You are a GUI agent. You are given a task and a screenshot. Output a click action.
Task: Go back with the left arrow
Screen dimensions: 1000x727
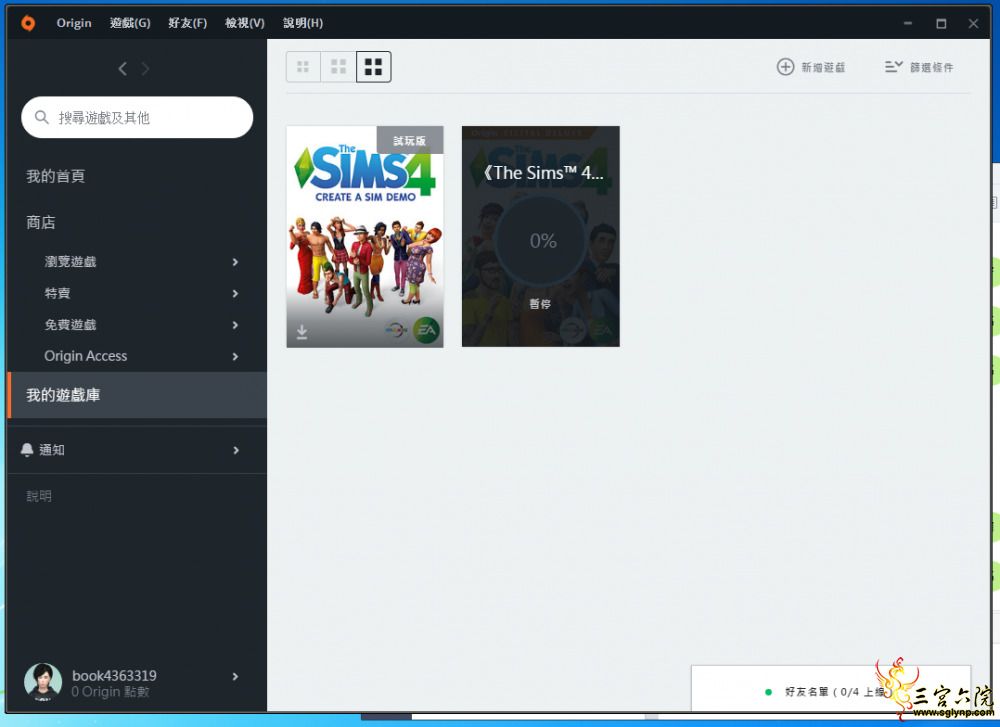[x=122, y=69]
